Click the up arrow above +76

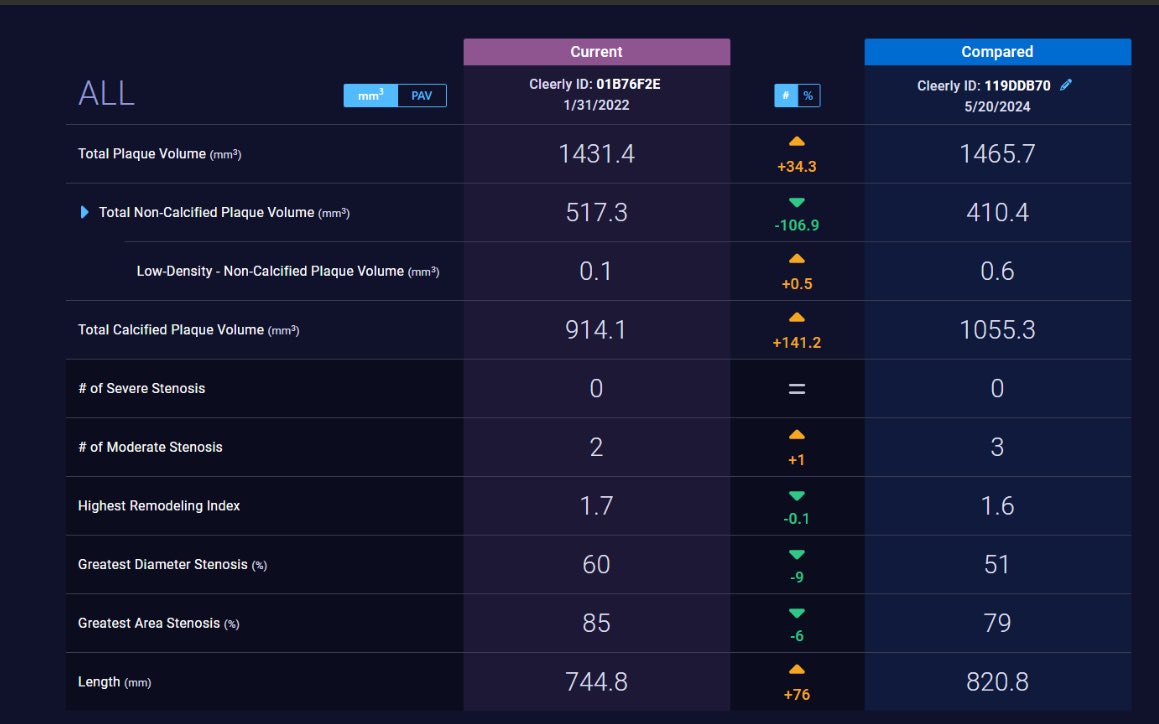coord(797,669)
